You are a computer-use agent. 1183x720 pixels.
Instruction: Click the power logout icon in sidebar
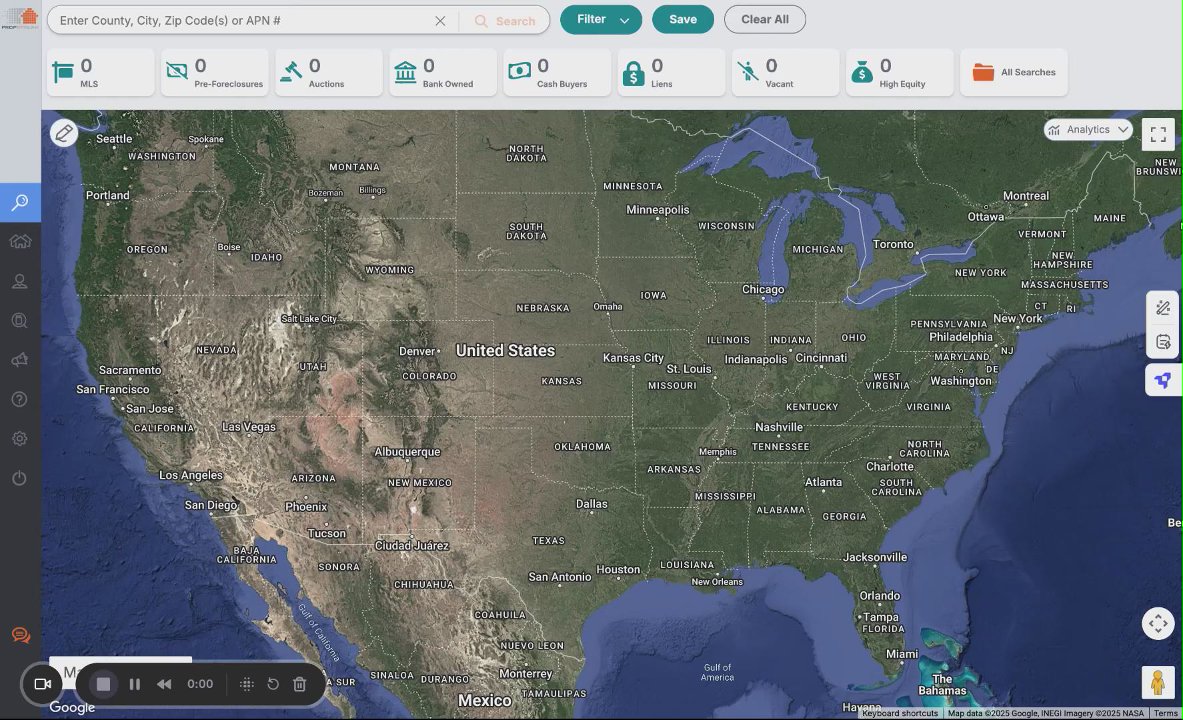pyautogui.click(x=20, y=478)
